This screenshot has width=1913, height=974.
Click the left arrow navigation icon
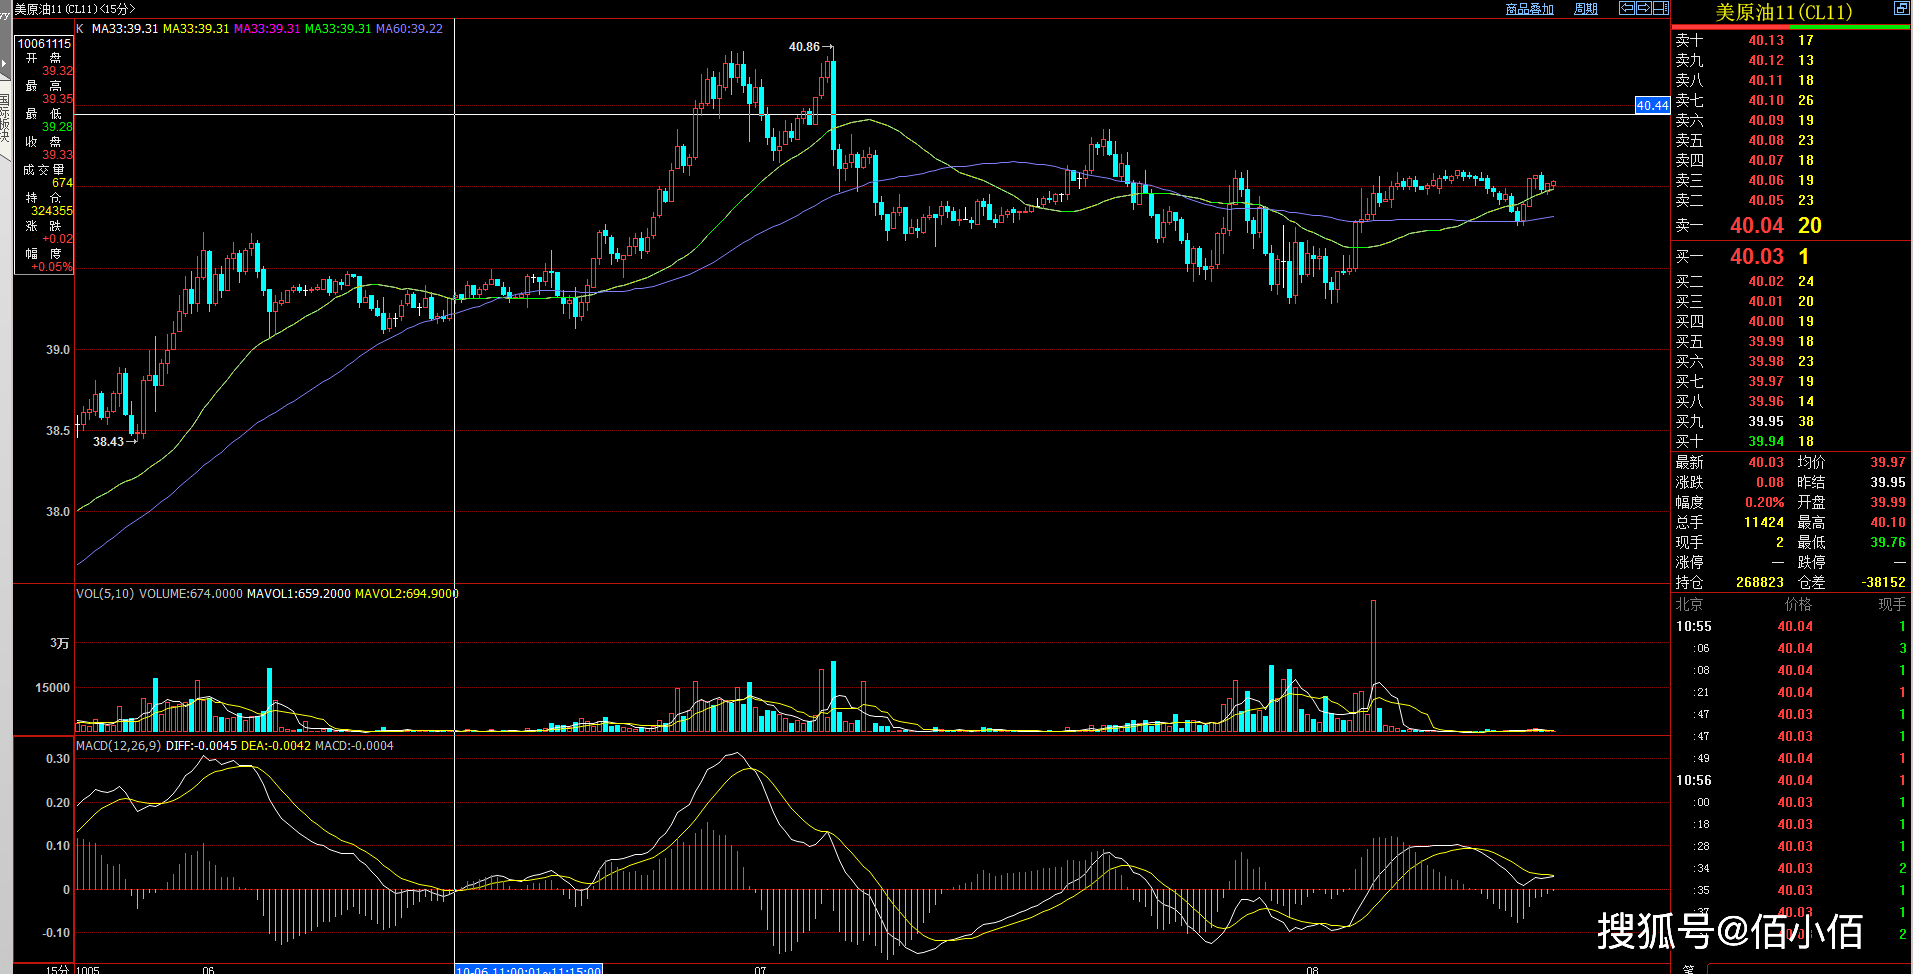coord(1627,8)
